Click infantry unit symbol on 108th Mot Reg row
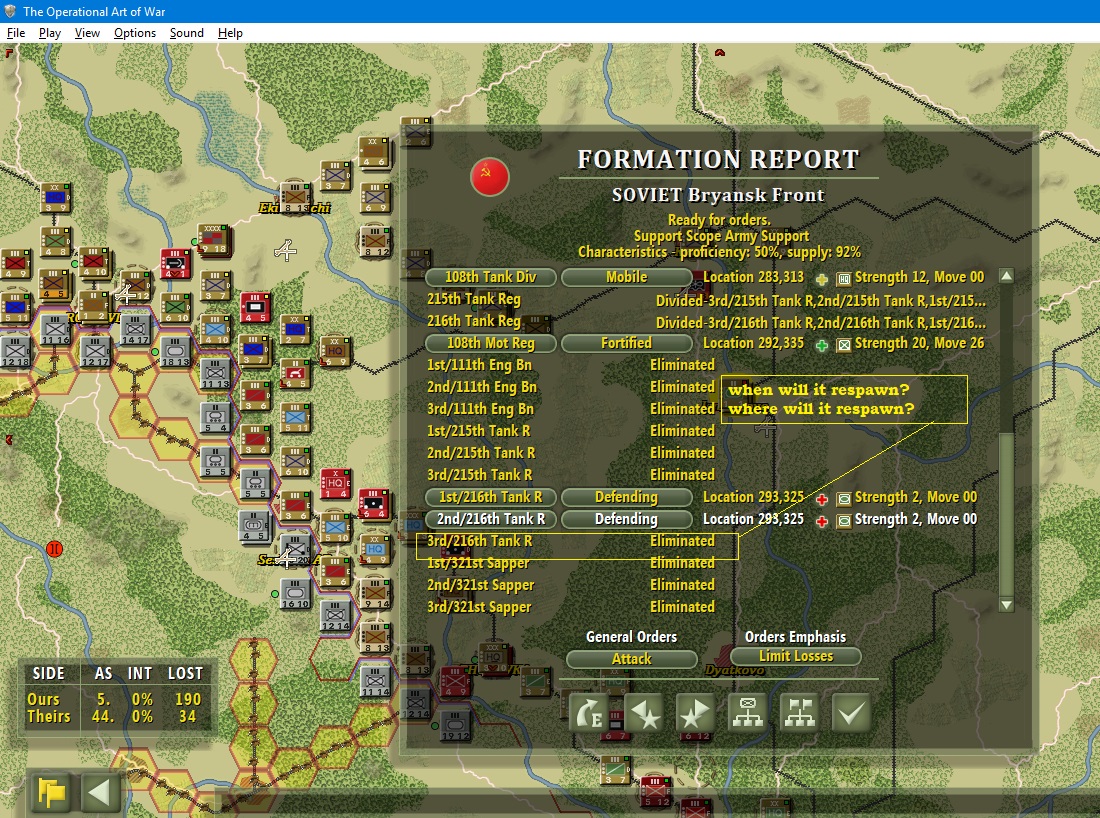This screenshot has width=1100, height=818. (x=844, y=345)
